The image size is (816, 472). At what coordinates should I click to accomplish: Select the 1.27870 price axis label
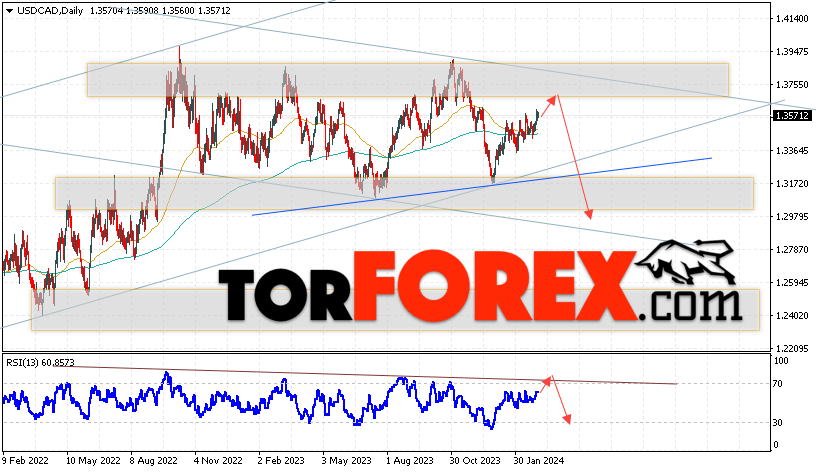click(x=792, y=250)
